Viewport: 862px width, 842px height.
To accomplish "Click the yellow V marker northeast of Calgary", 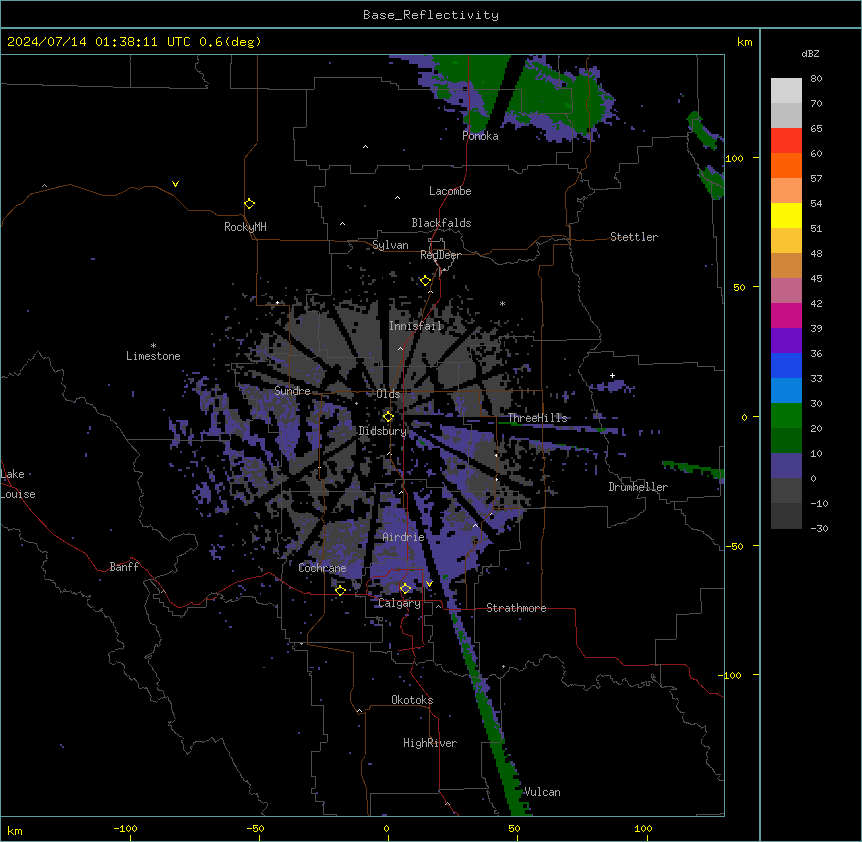I will pos(429,584).
